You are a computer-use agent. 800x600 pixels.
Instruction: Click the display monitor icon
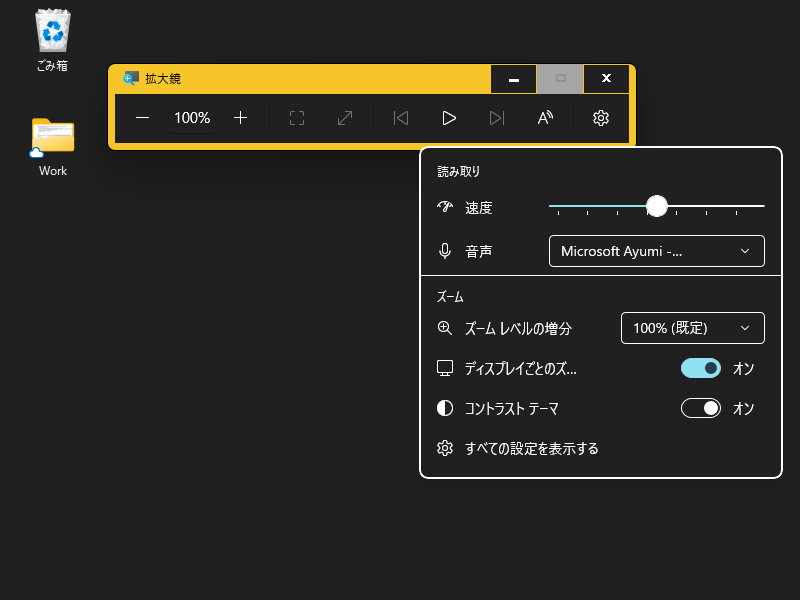point(445,368)
